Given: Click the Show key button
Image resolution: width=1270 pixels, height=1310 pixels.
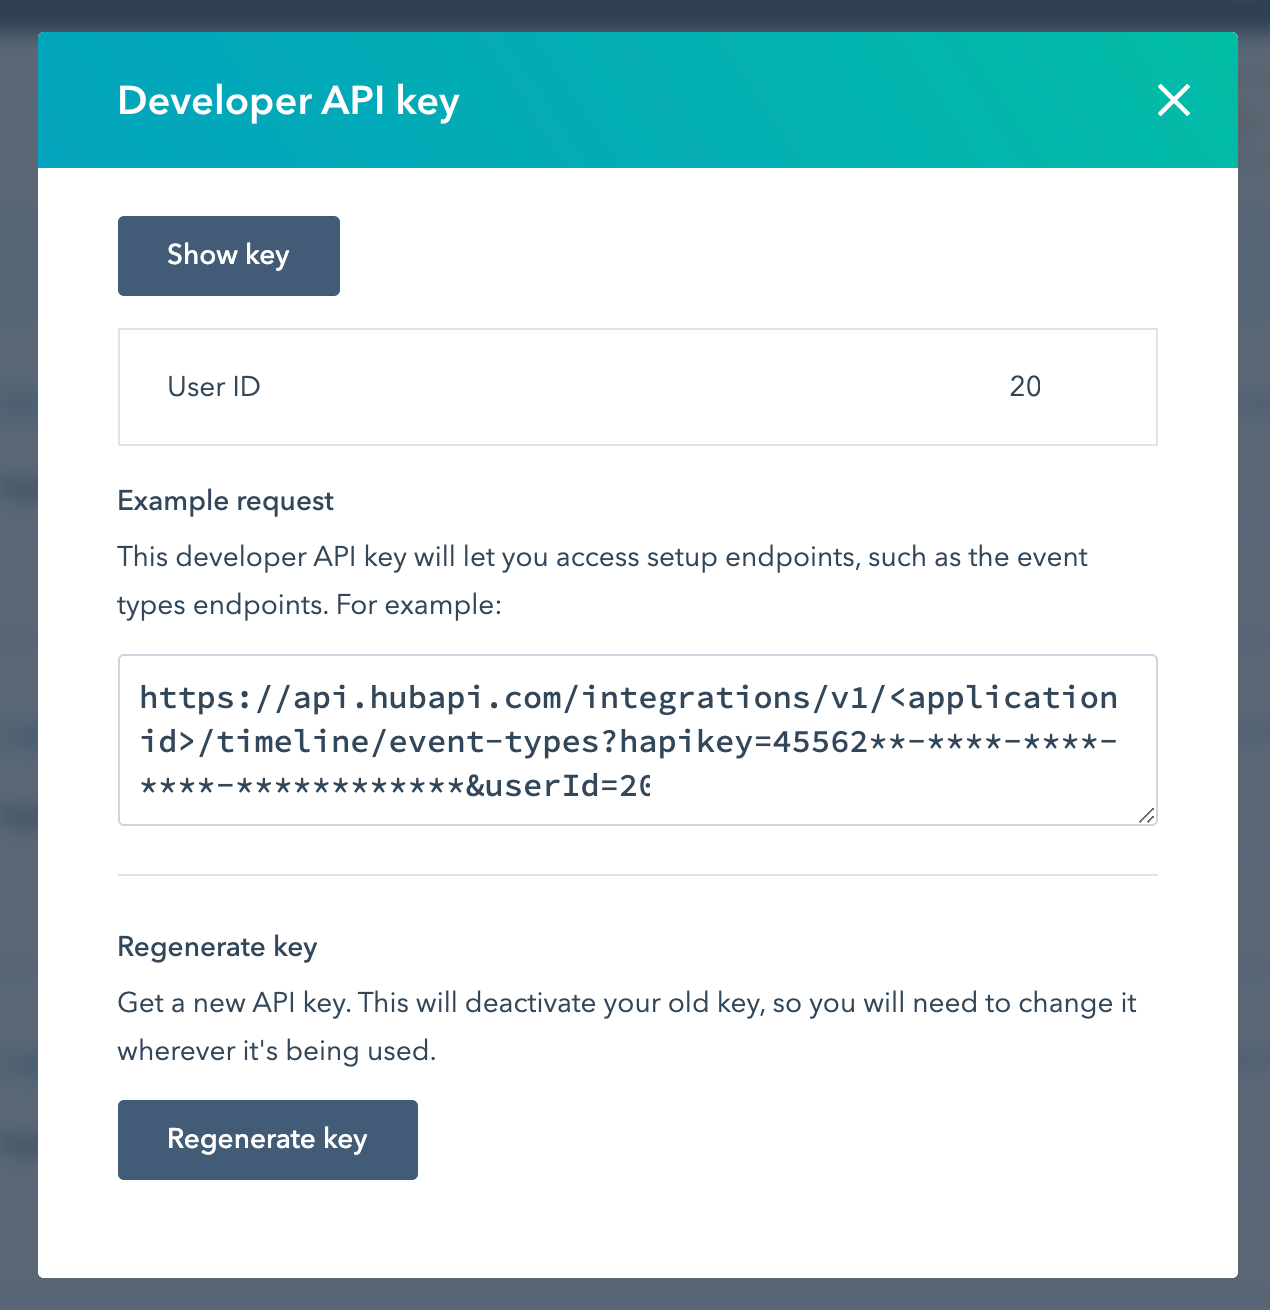Looking at the screenshot, I should point(228,255).
